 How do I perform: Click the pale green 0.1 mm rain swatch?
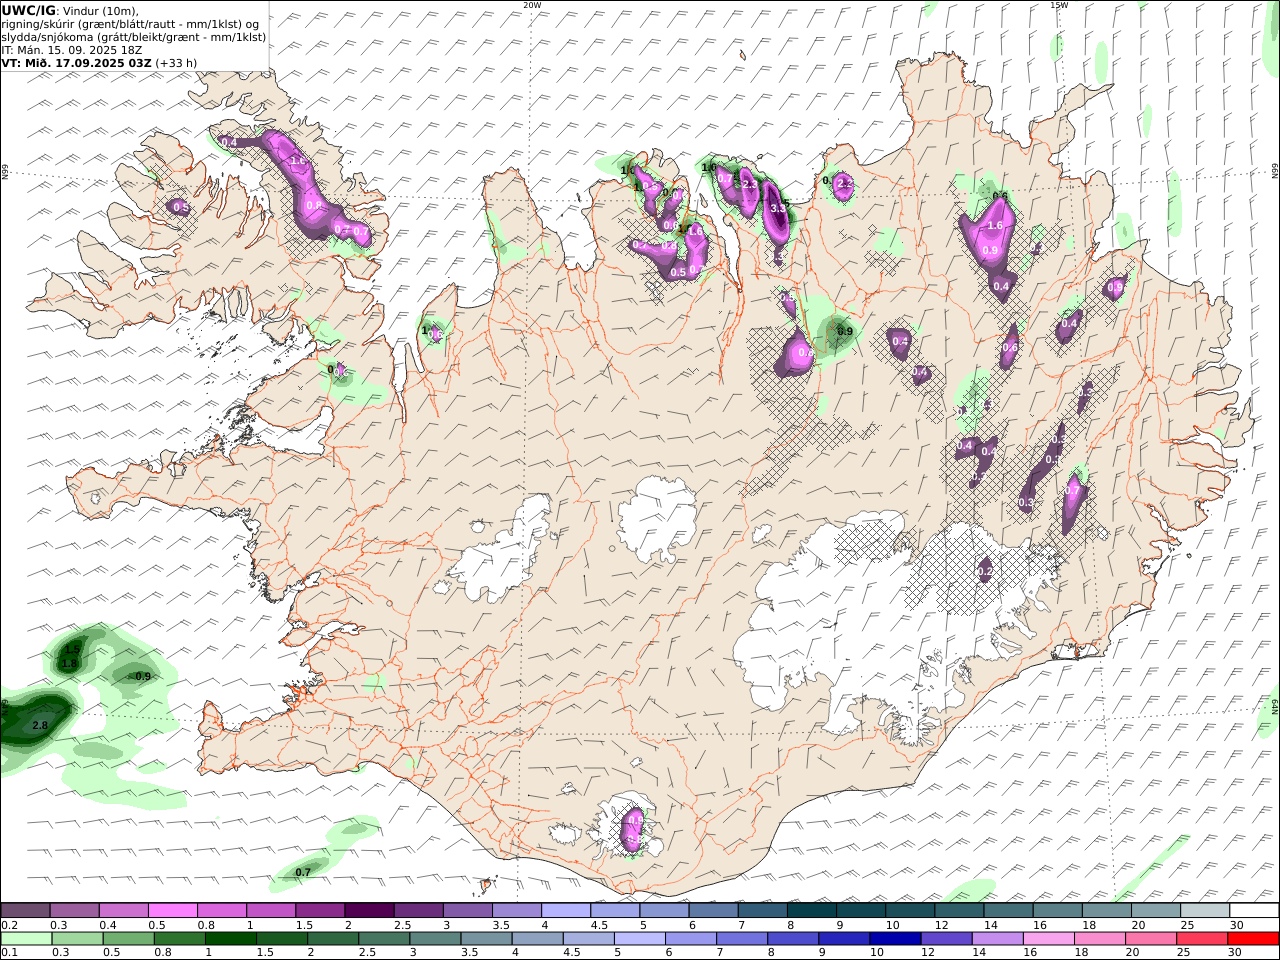(x=26, y=939)
